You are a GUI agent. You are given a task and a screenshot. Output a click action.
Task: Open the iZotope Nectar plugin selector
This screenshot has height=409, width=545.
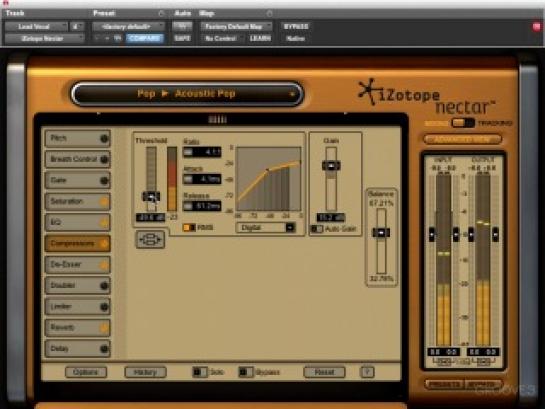pyautogui.click(x=44, y=38)
